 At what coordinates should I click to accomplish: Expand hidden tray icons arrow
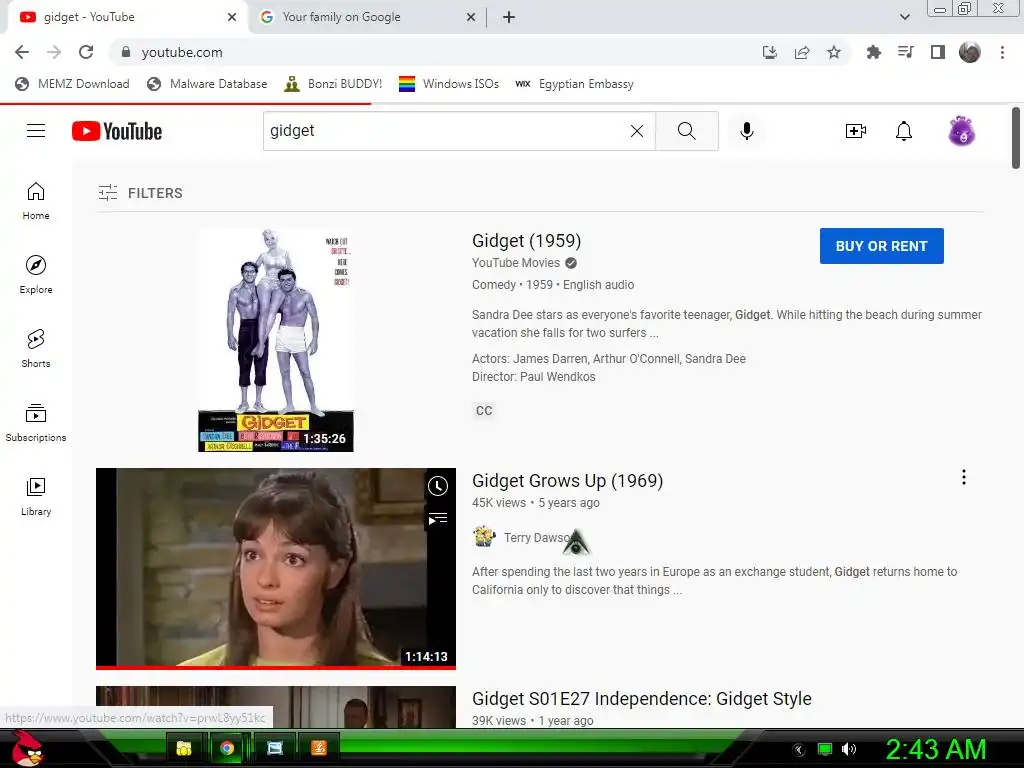coord(799,749)
